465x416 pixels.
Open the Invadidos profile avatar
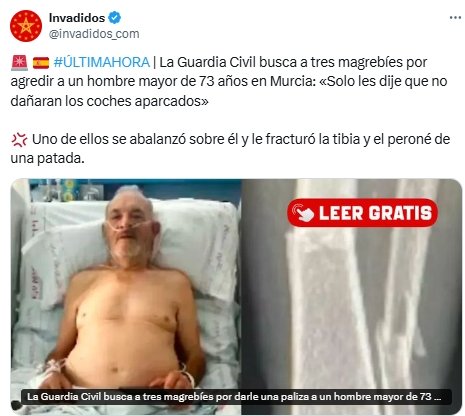[x=26, y=26]
